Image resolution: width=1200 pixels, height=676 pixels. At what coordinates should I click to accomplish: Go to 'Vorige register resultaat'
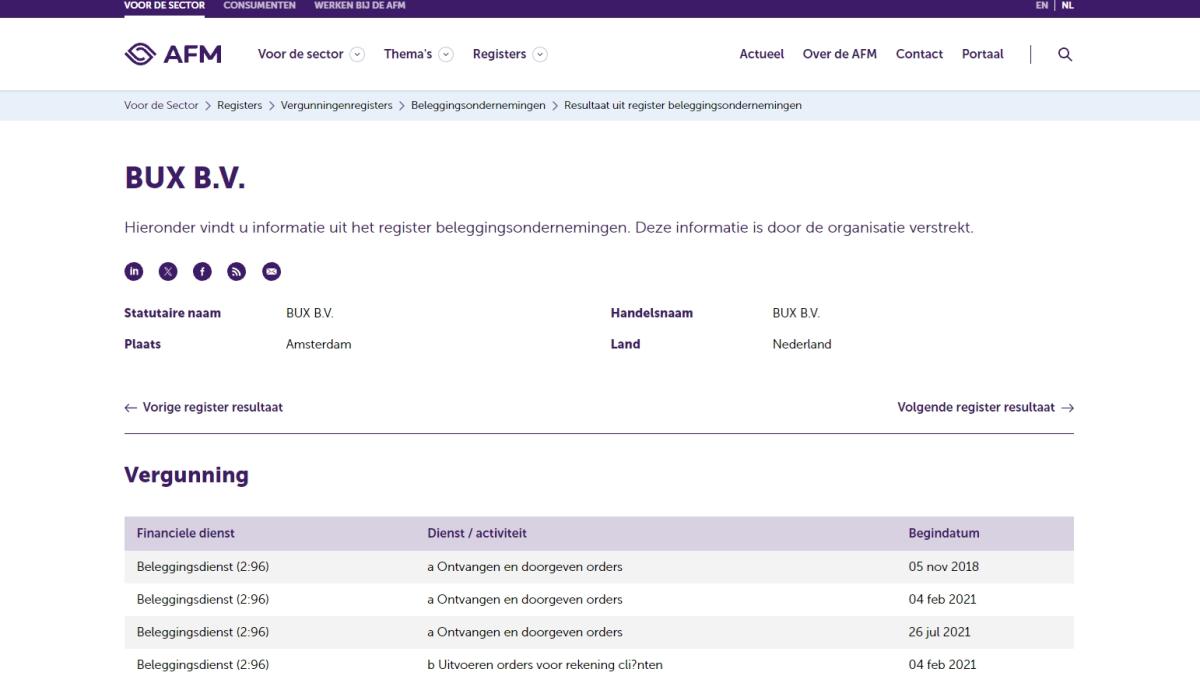point(204,407)
